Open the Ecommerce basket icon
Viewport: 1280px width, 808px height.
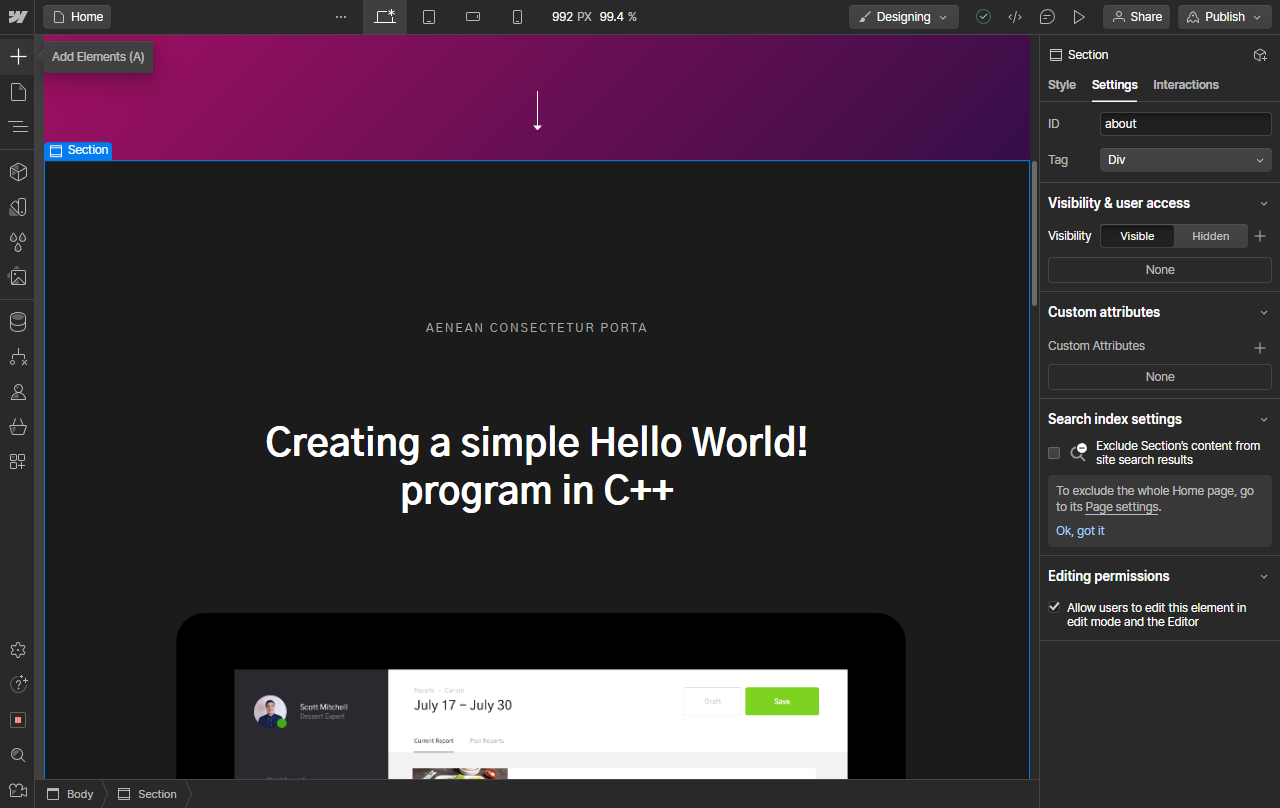18,427
